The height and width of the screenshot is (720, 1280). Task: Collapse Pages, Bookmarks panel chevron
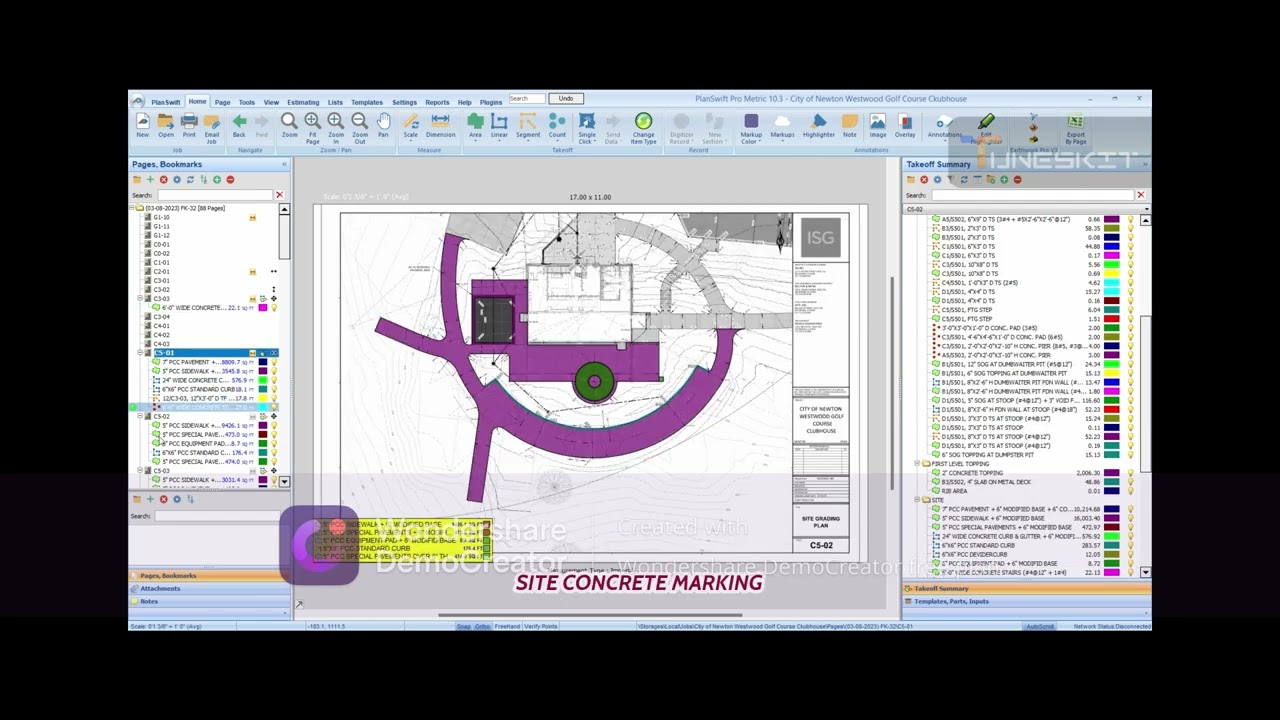point(284,164)
